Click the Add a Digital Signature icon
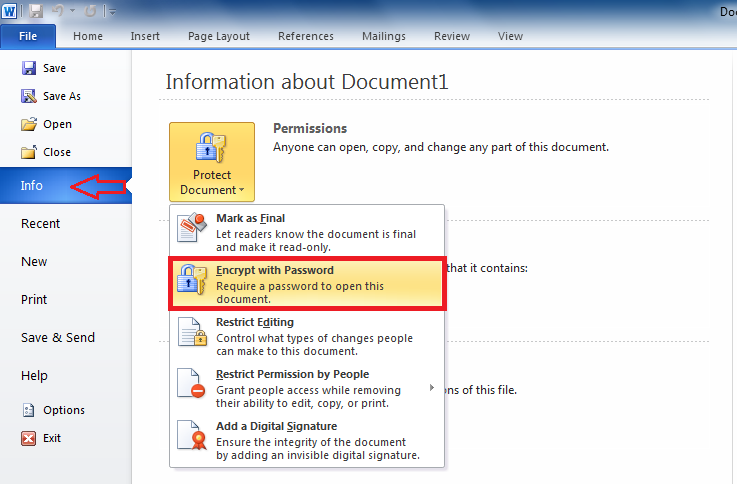Image resolution: width=737 pixels, height=484 pixels. pos(192,438)
